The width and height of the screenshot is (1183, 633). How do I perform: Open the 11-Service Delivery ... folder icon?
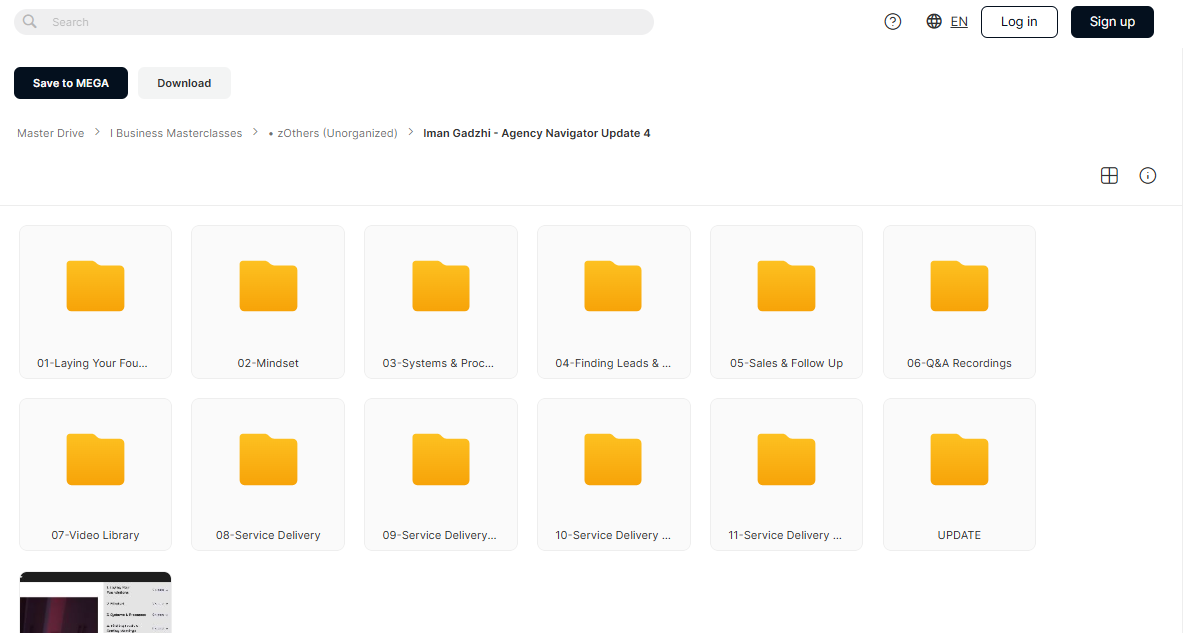point(786,459)
